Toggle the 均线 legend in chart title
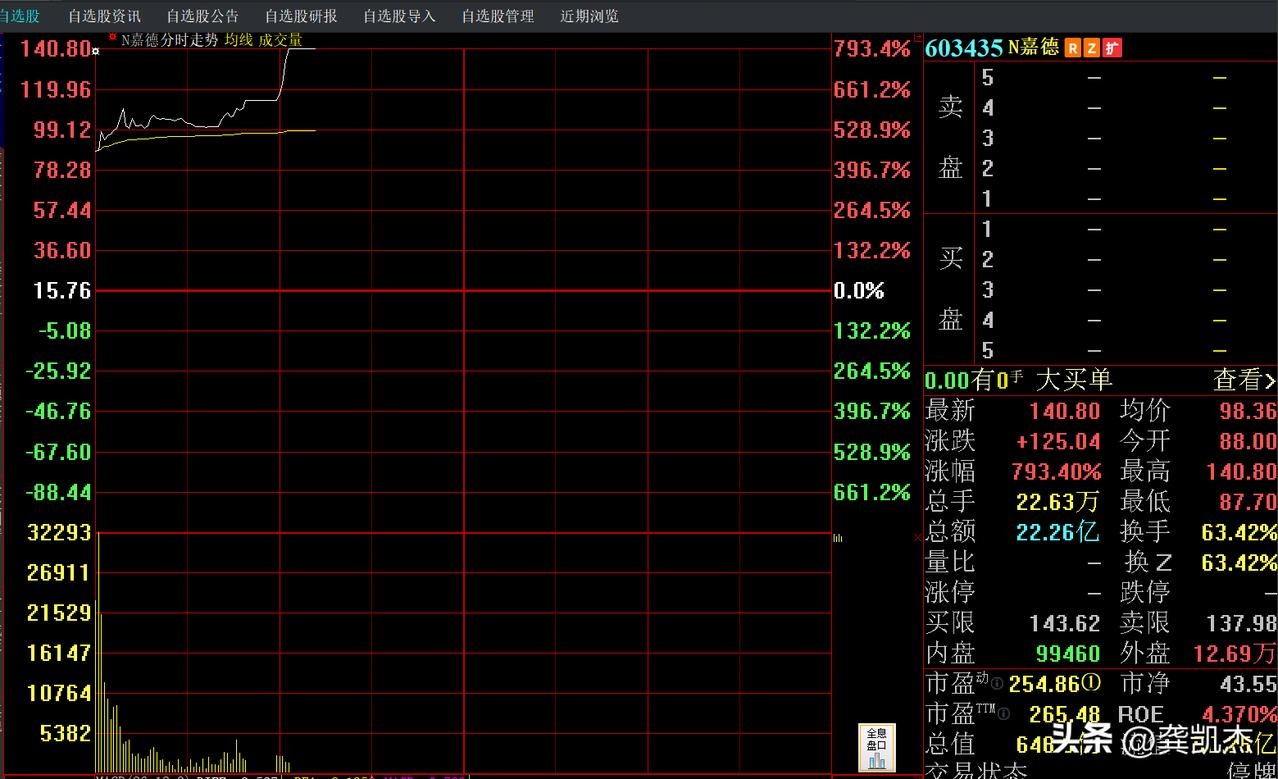This screenshot has height=779, width=1278. click(x=238, y=40)
